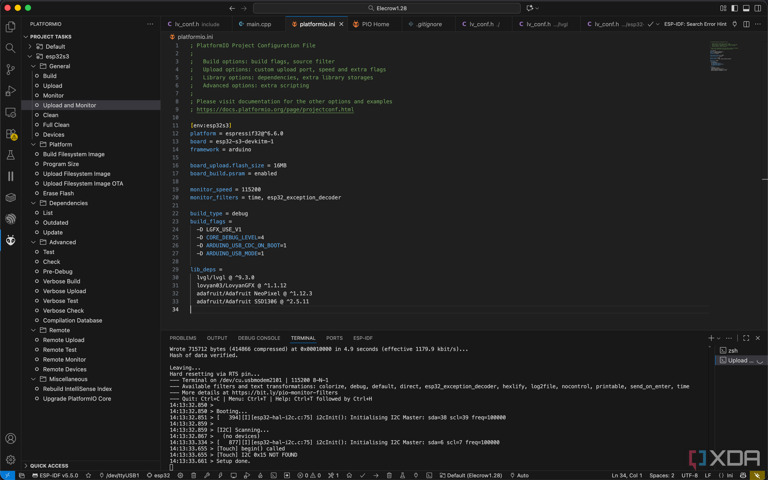Click ESP-IDF v5.5.0 in status bar
This screenshot has height=480, width=768.
54,475
